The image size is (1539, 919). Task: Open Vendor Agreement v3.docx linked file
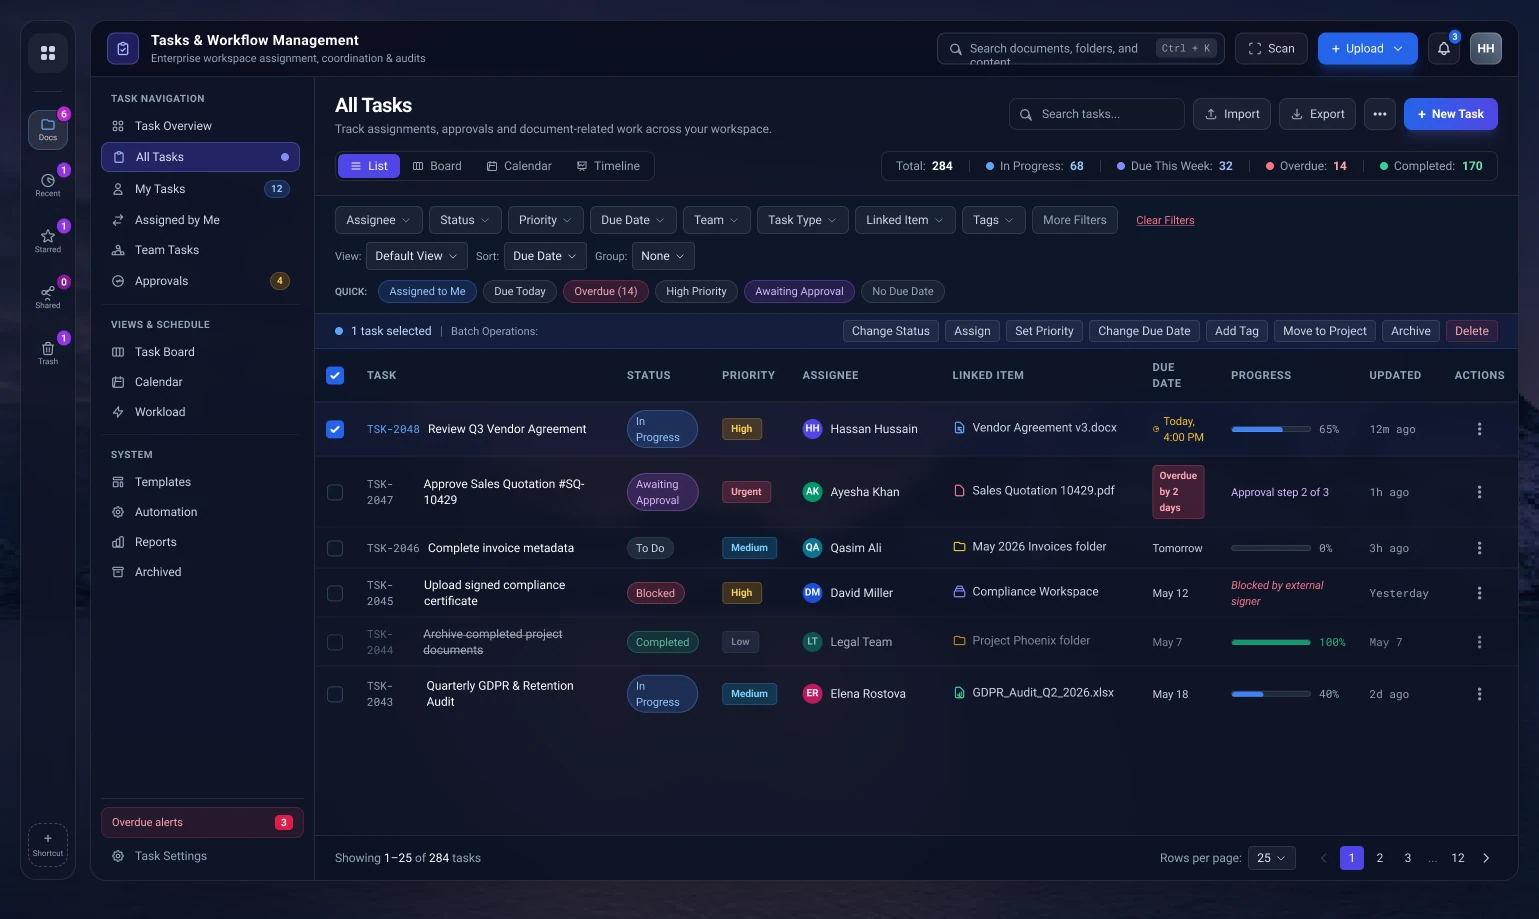[x=1035, y=428]
